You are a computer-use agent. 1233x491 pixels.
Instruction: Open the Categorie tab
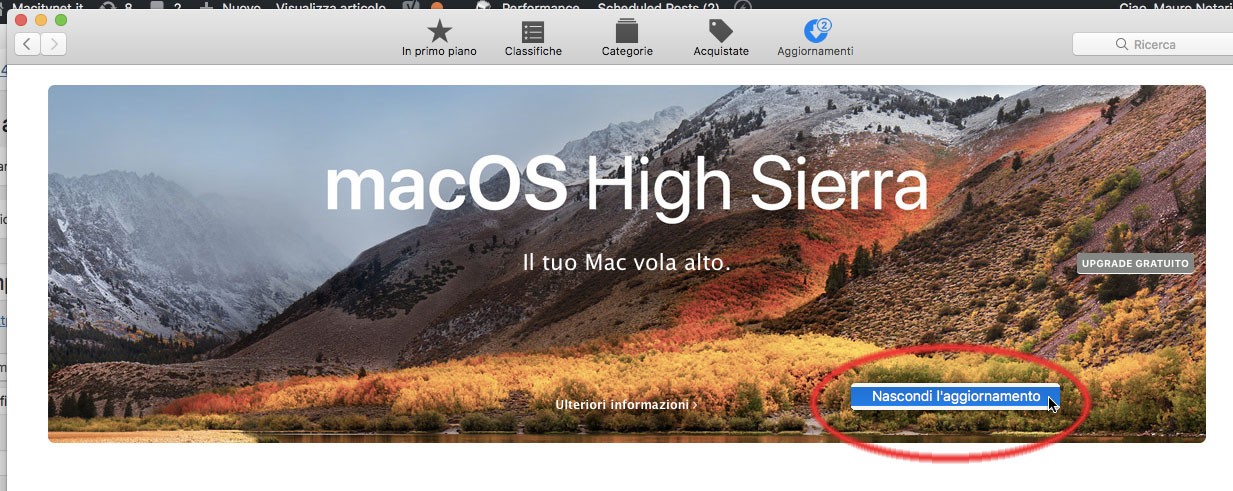pos(627,38)
